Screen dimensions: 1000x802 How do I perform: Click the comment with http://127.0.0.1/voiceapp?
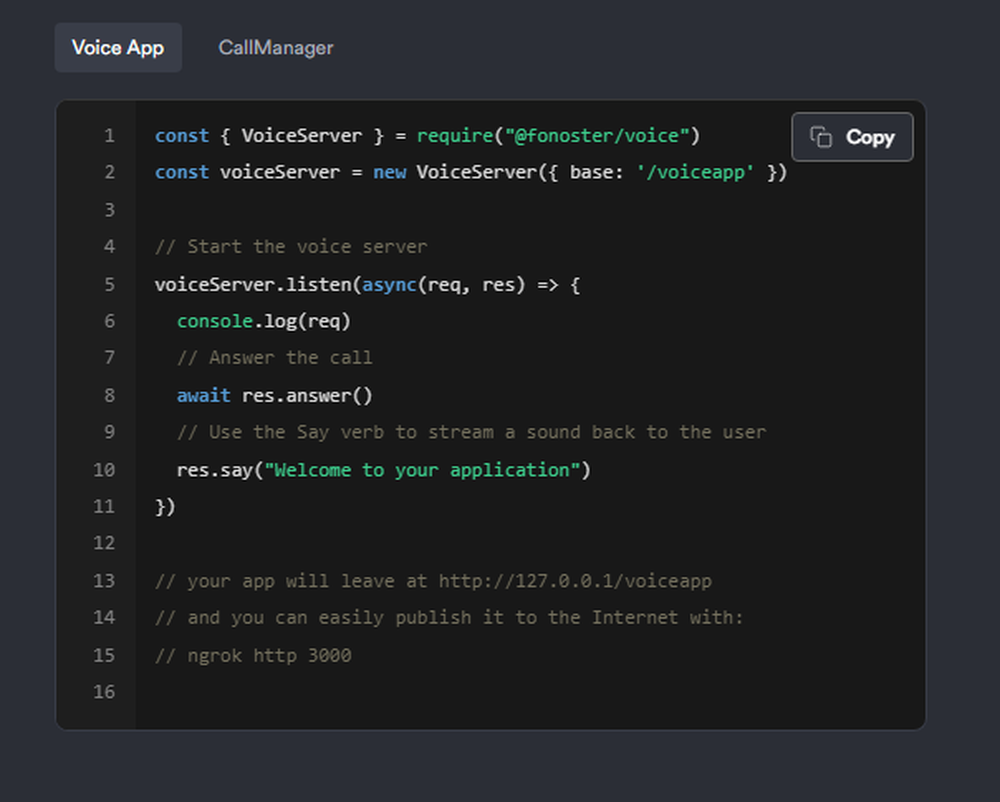coord(433,581)
